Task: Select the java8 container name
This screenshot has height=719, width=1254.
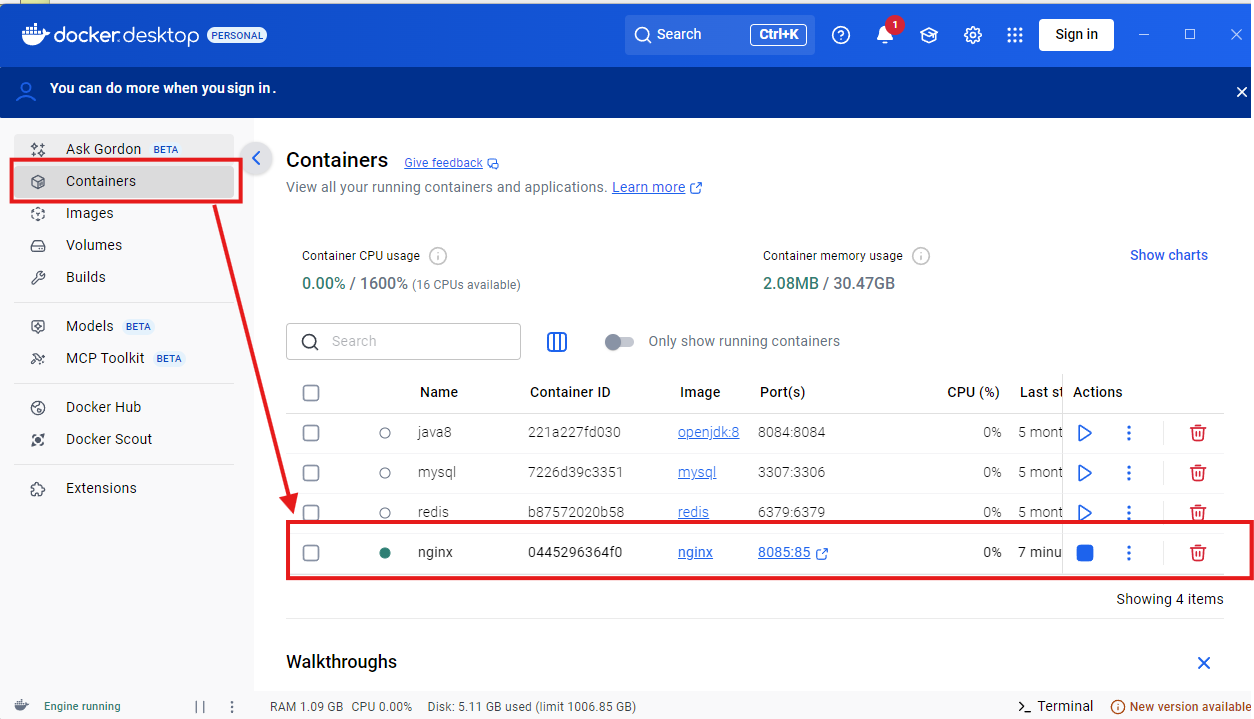Action: tap(435, 432)
